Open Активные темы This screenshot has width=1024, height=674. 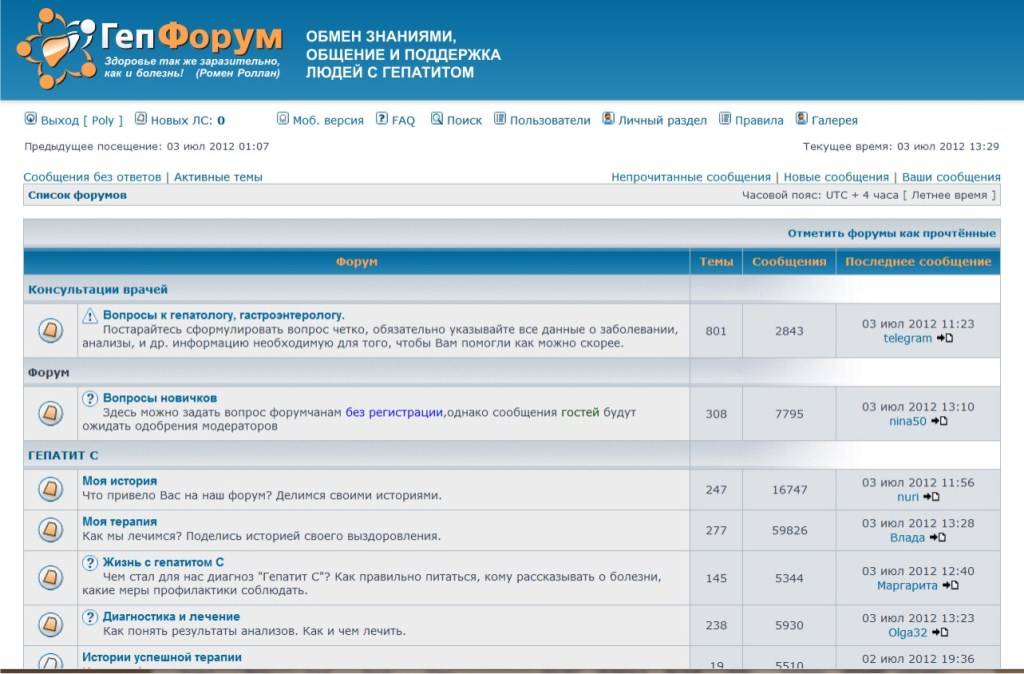(218, 177)
